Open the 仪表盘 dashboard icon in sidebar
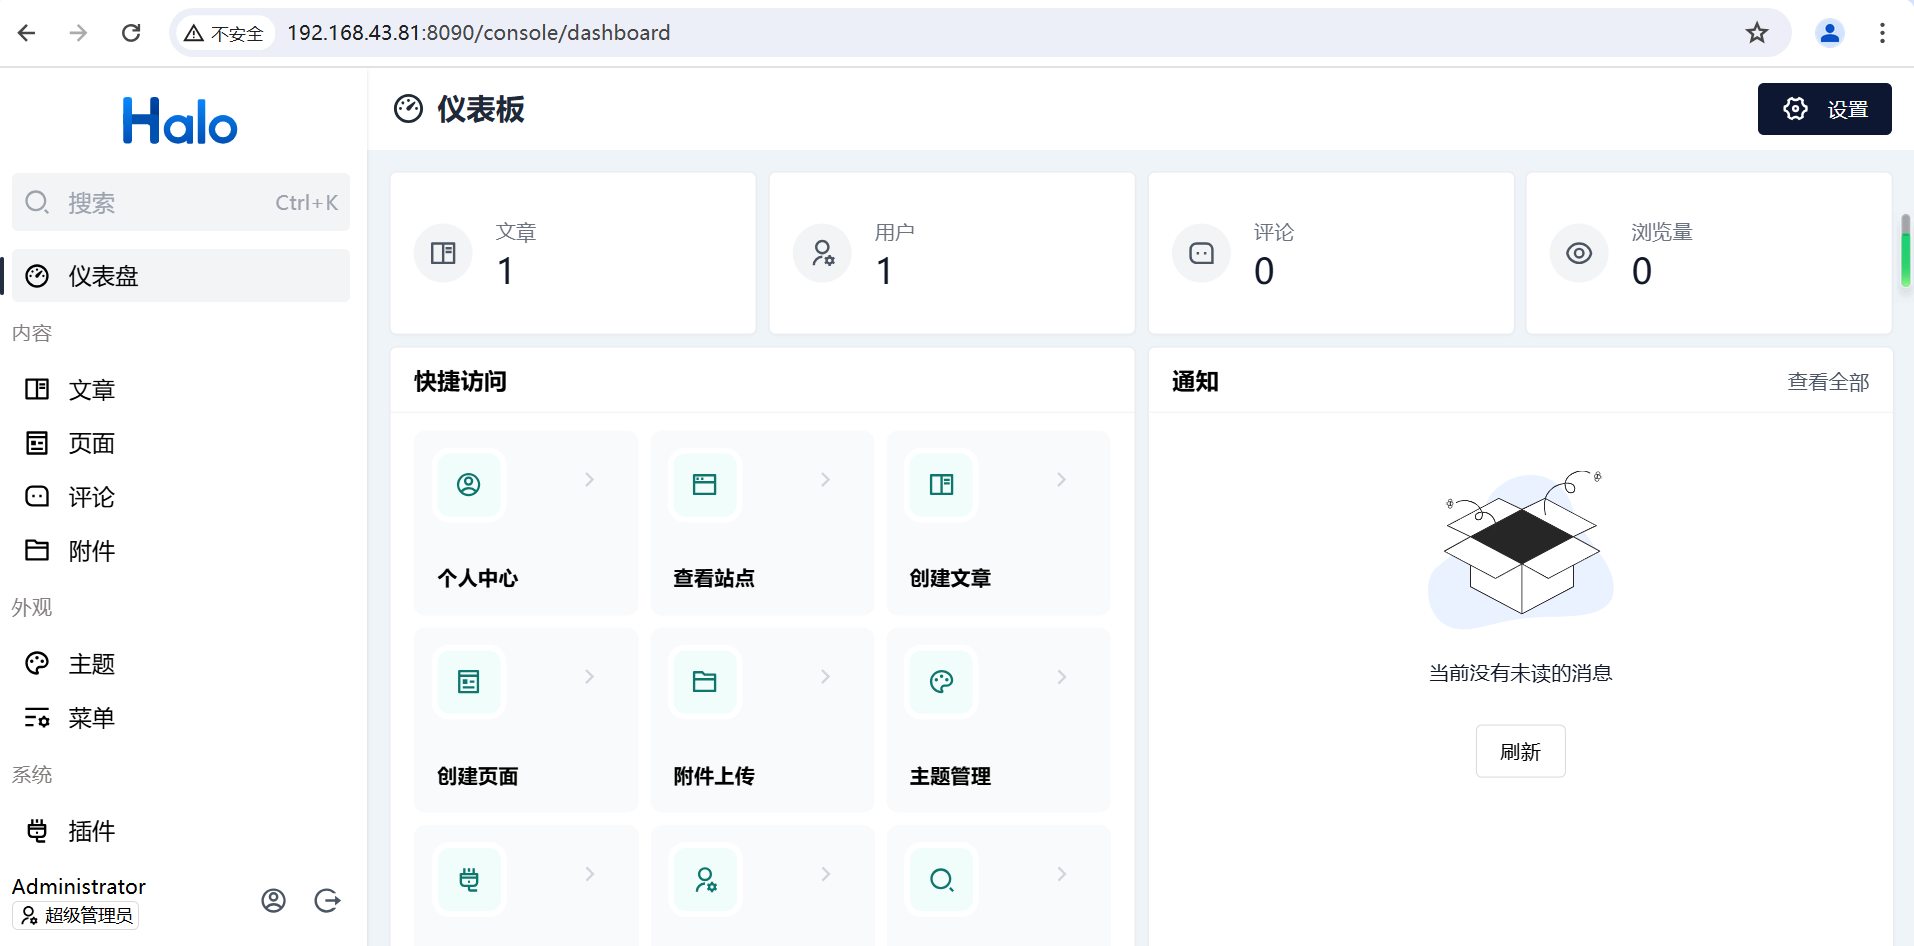The image size is (1914, 946). [x=37, y=275]
